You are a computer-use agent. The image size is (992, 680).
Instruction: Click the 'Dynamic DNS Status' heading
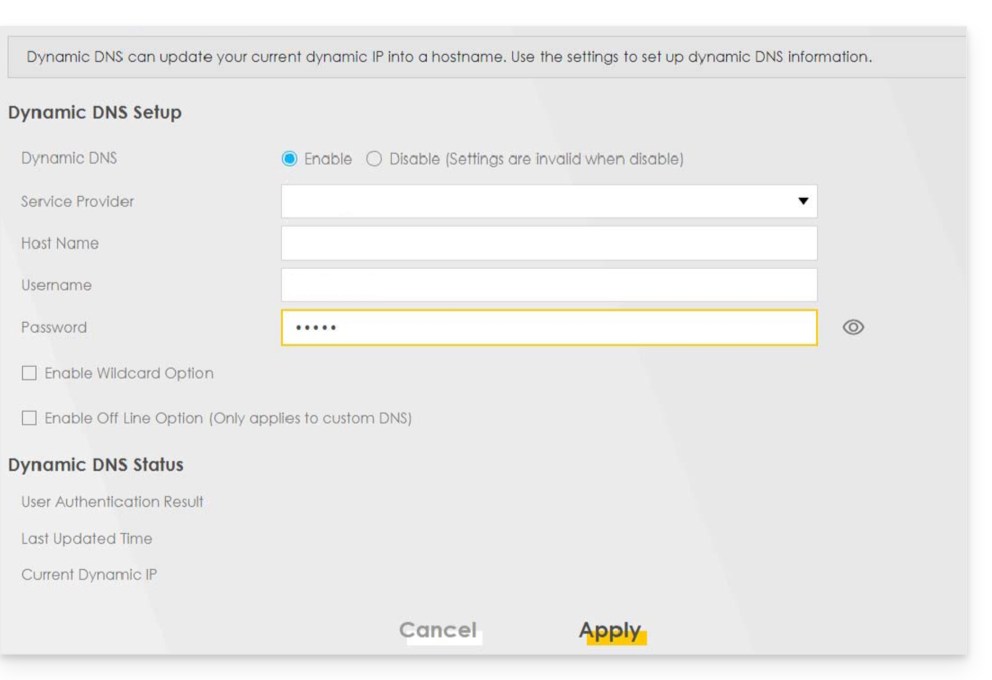pyautogui.click(x=96, y=465)
